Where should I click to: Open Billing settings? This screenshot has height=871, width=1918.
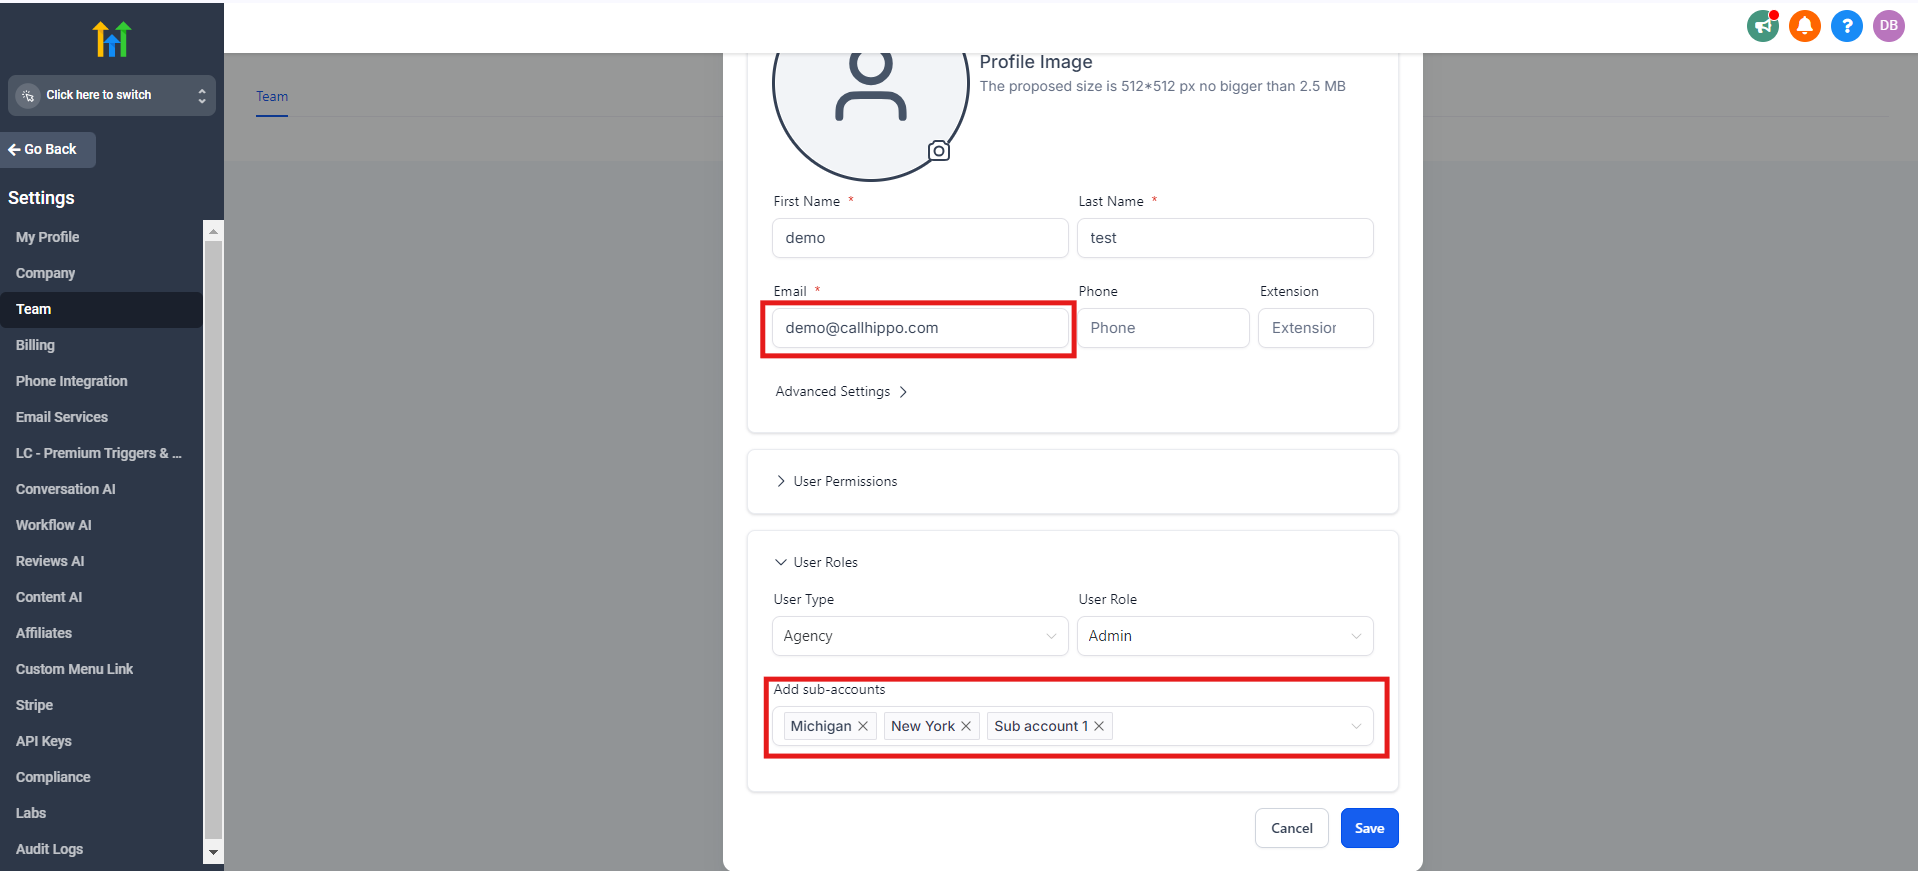tap(35, 345)
